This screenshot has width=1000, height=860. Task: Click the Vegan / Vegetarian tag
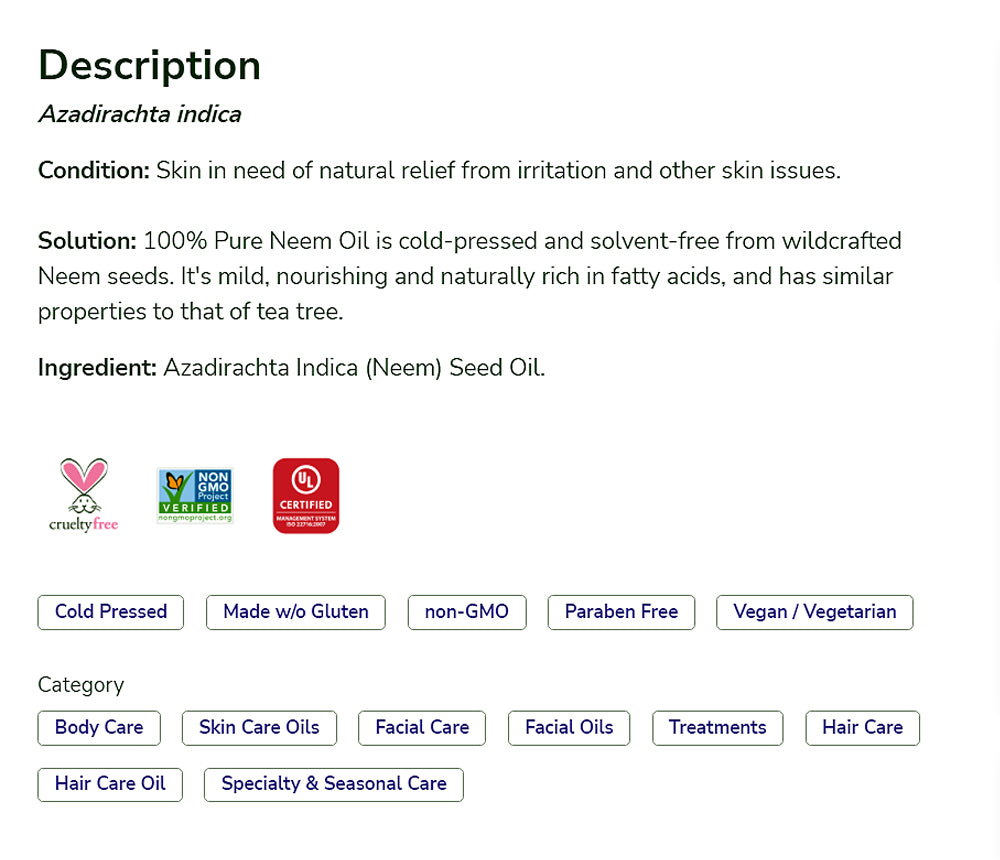814,612
